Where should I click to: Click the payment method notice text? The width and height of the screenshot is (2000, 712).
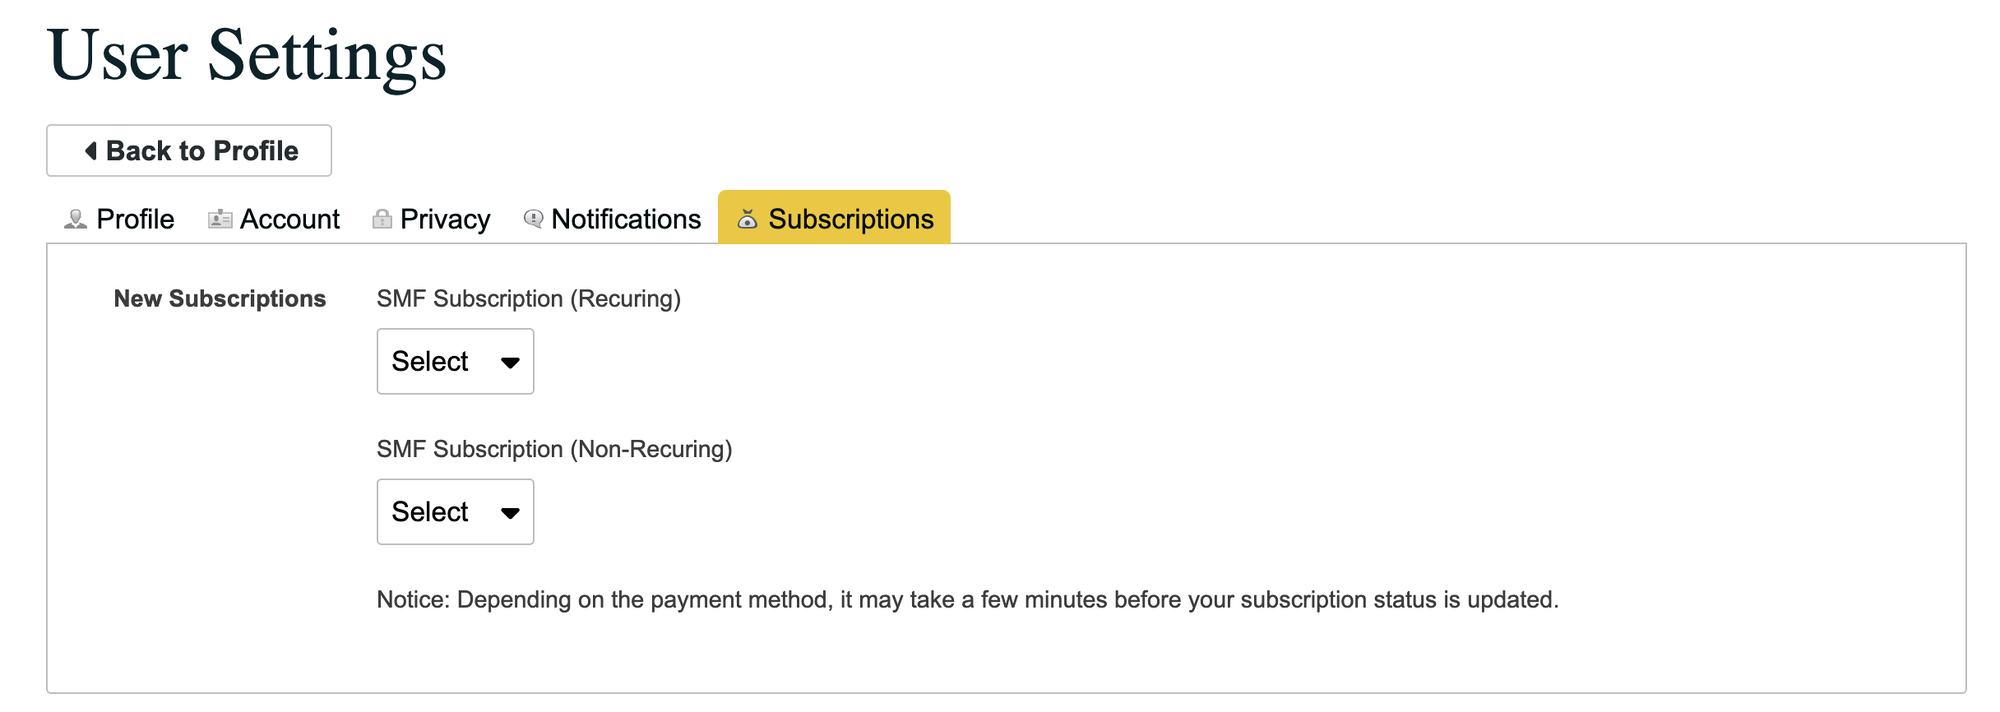click(x=966, y=600)
